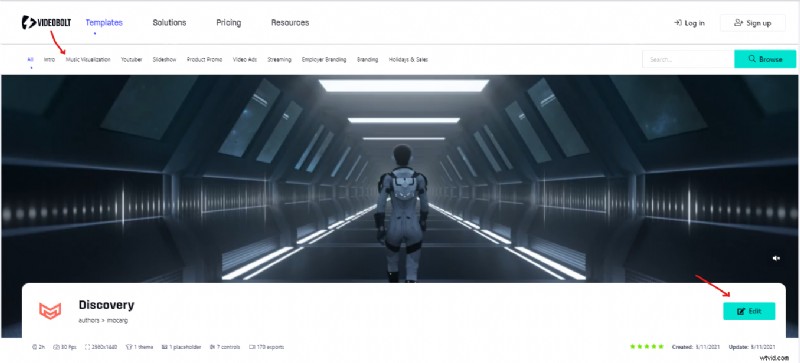Click the 2560x1440 resolution text
This screenshot has height=363, width=800.
105,347
